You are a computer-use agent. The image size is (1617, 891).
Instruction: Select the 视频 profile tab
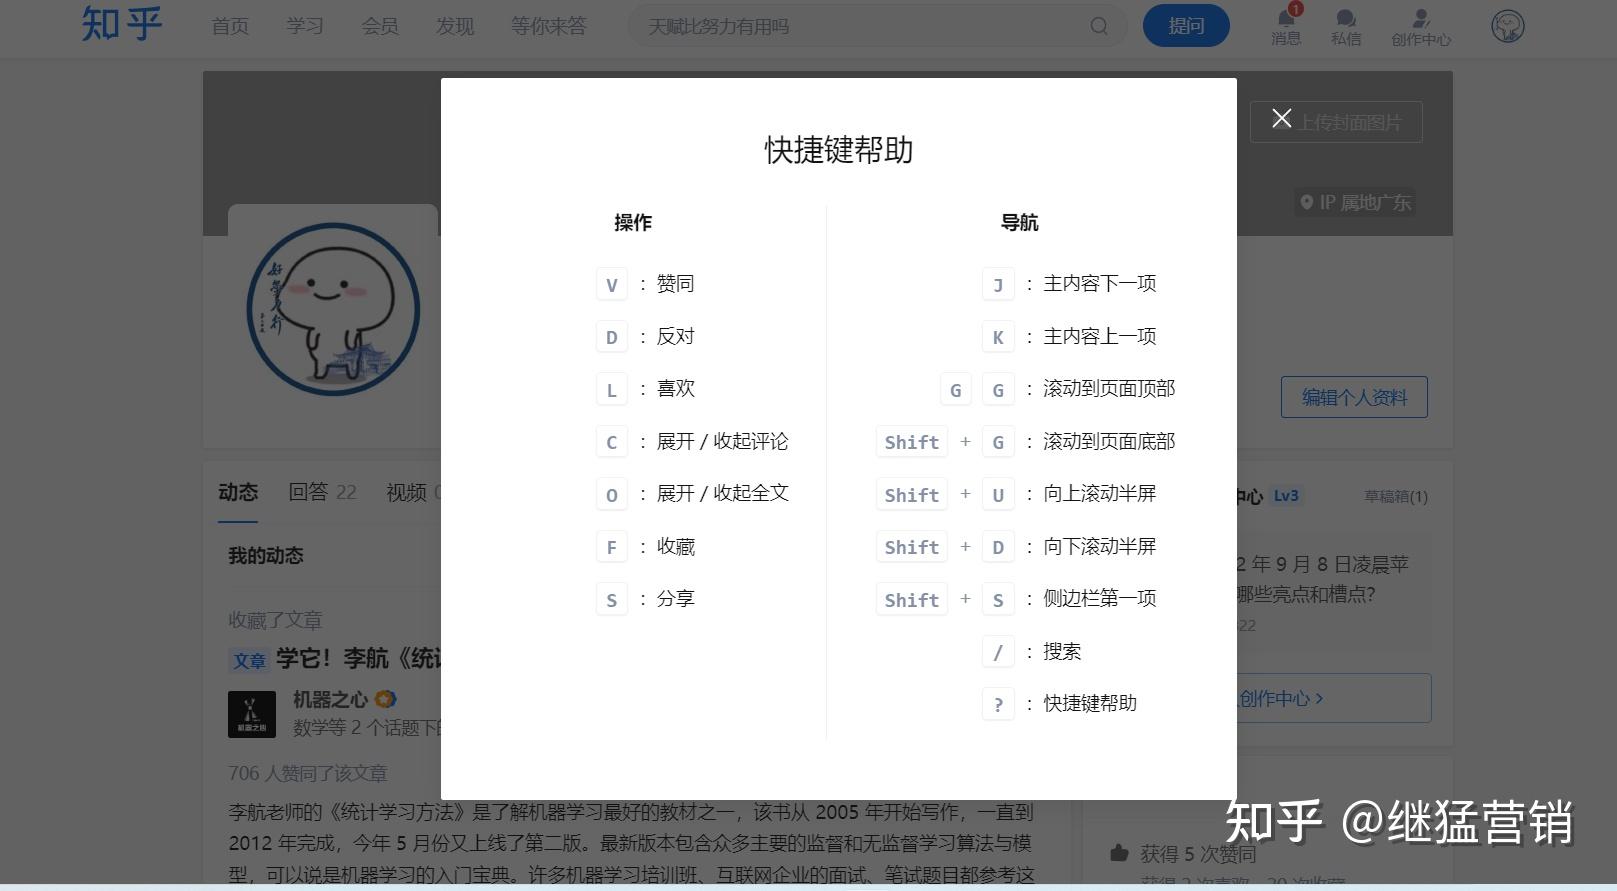(413, 492)
